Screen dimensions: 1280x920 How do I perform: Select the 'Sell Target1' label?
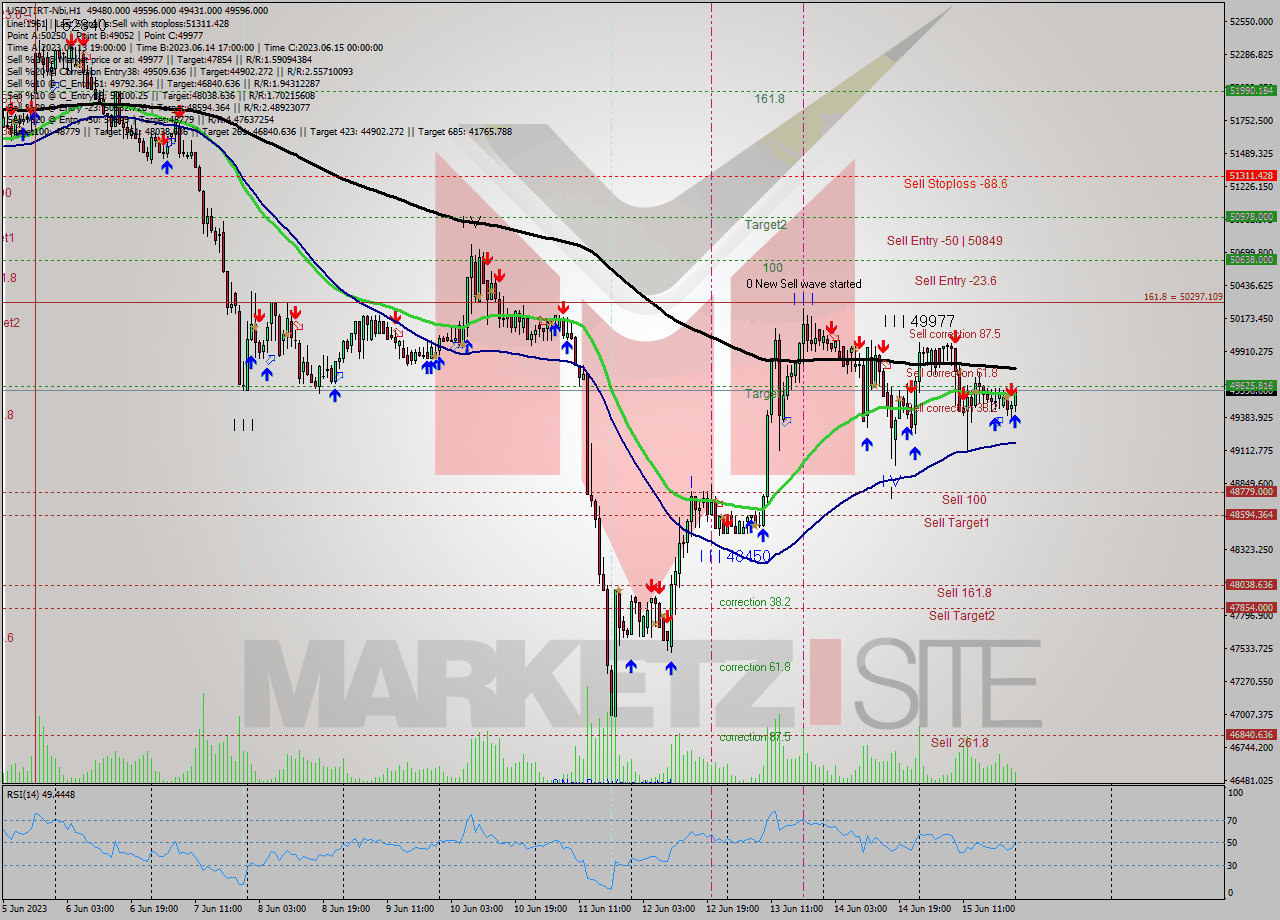[x=957, y=523]
